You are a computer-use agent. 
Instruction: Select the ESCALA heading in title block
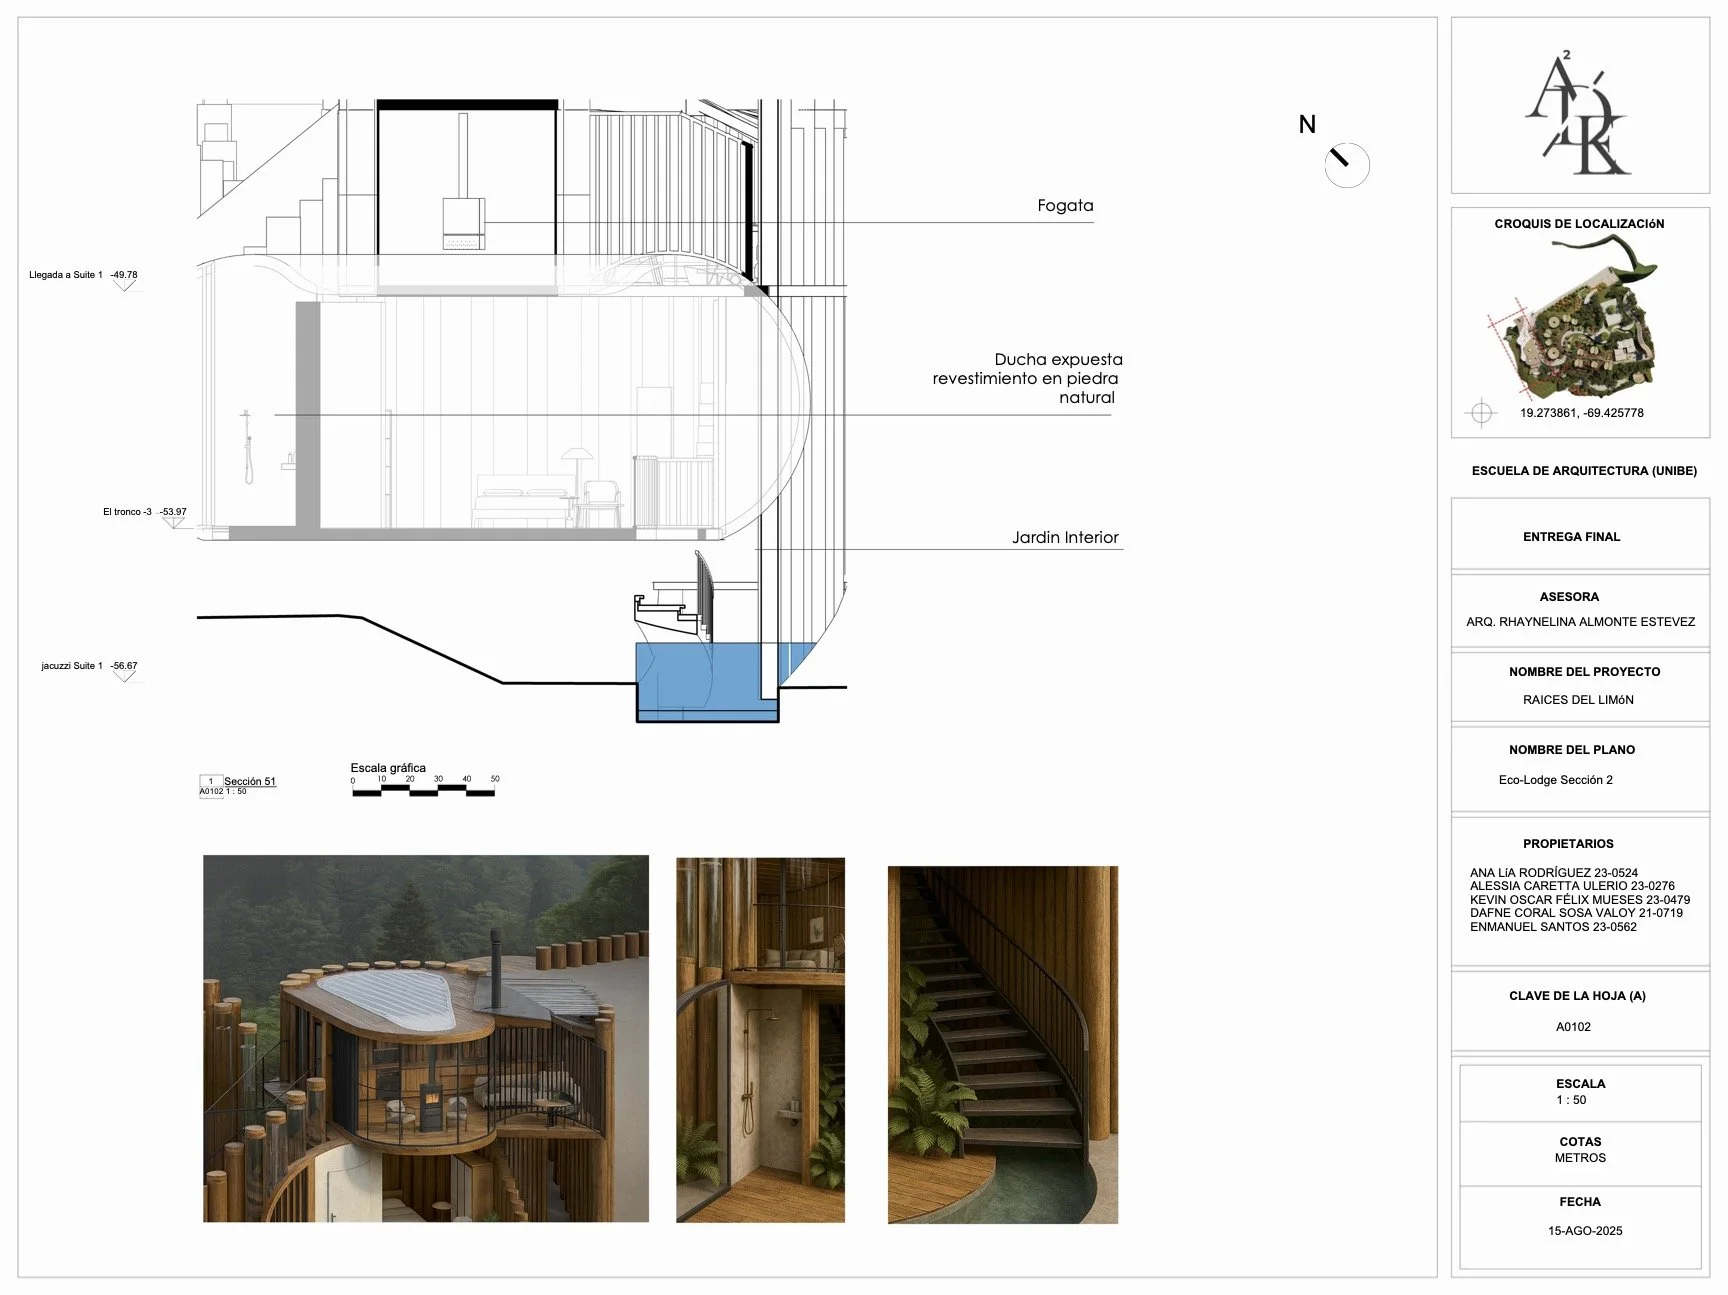(x=1580, y=1084)
